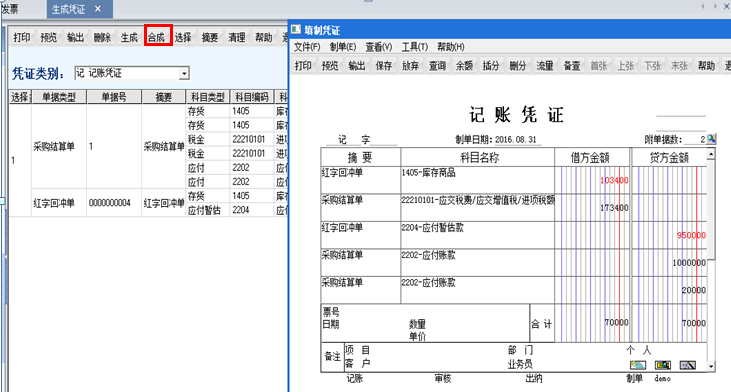Click the credit amount 1000000
Image resolution: width=731 pixels, height=392 pixels.
click(689, 263)
